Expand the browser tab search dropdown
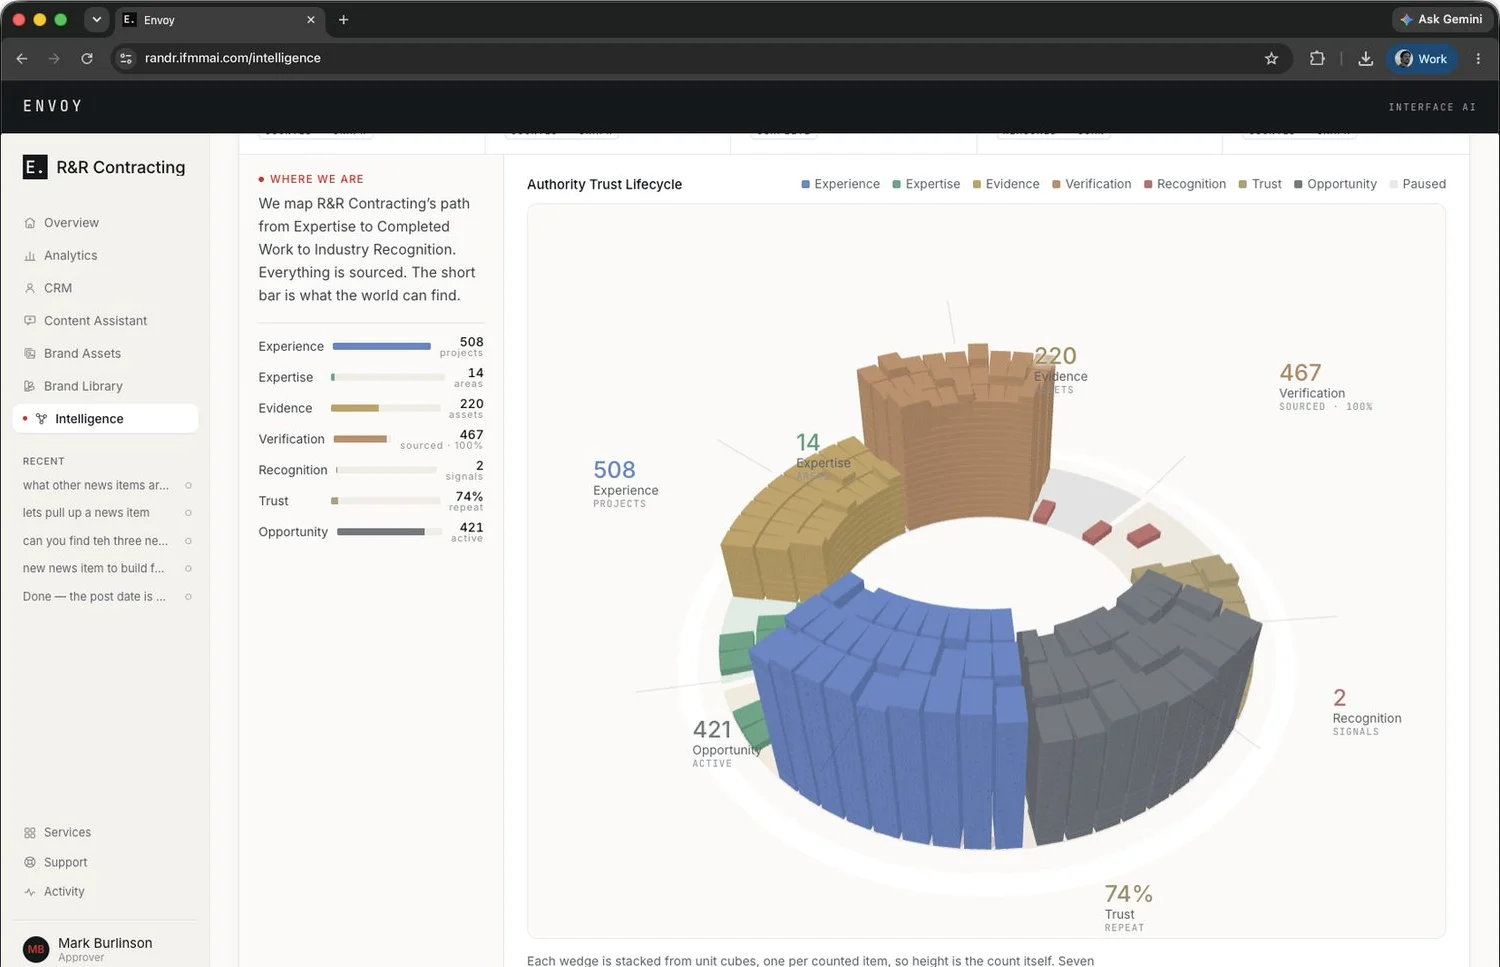 pyautogui.click(x=96, y=19)
